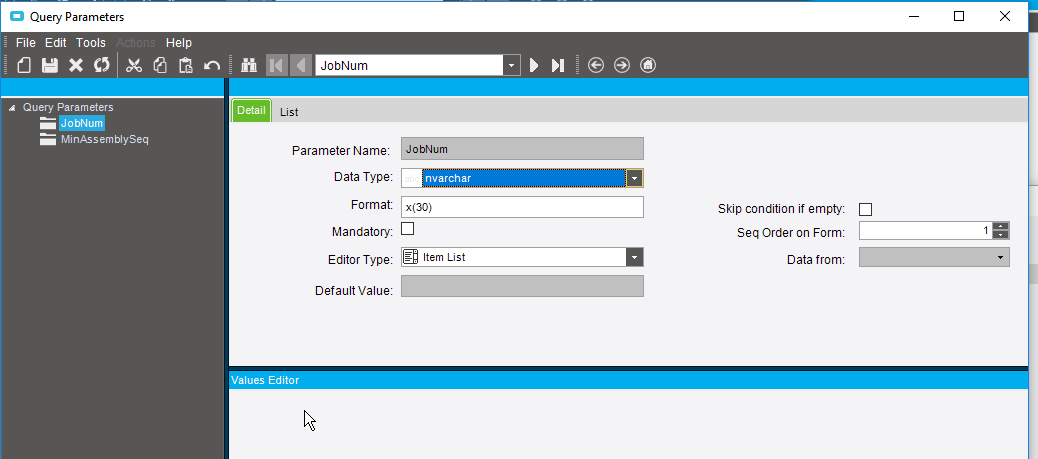Increase Seq Order on Form value
The width and height of the screenshot is (1038, 459).
click(1002, 227)
